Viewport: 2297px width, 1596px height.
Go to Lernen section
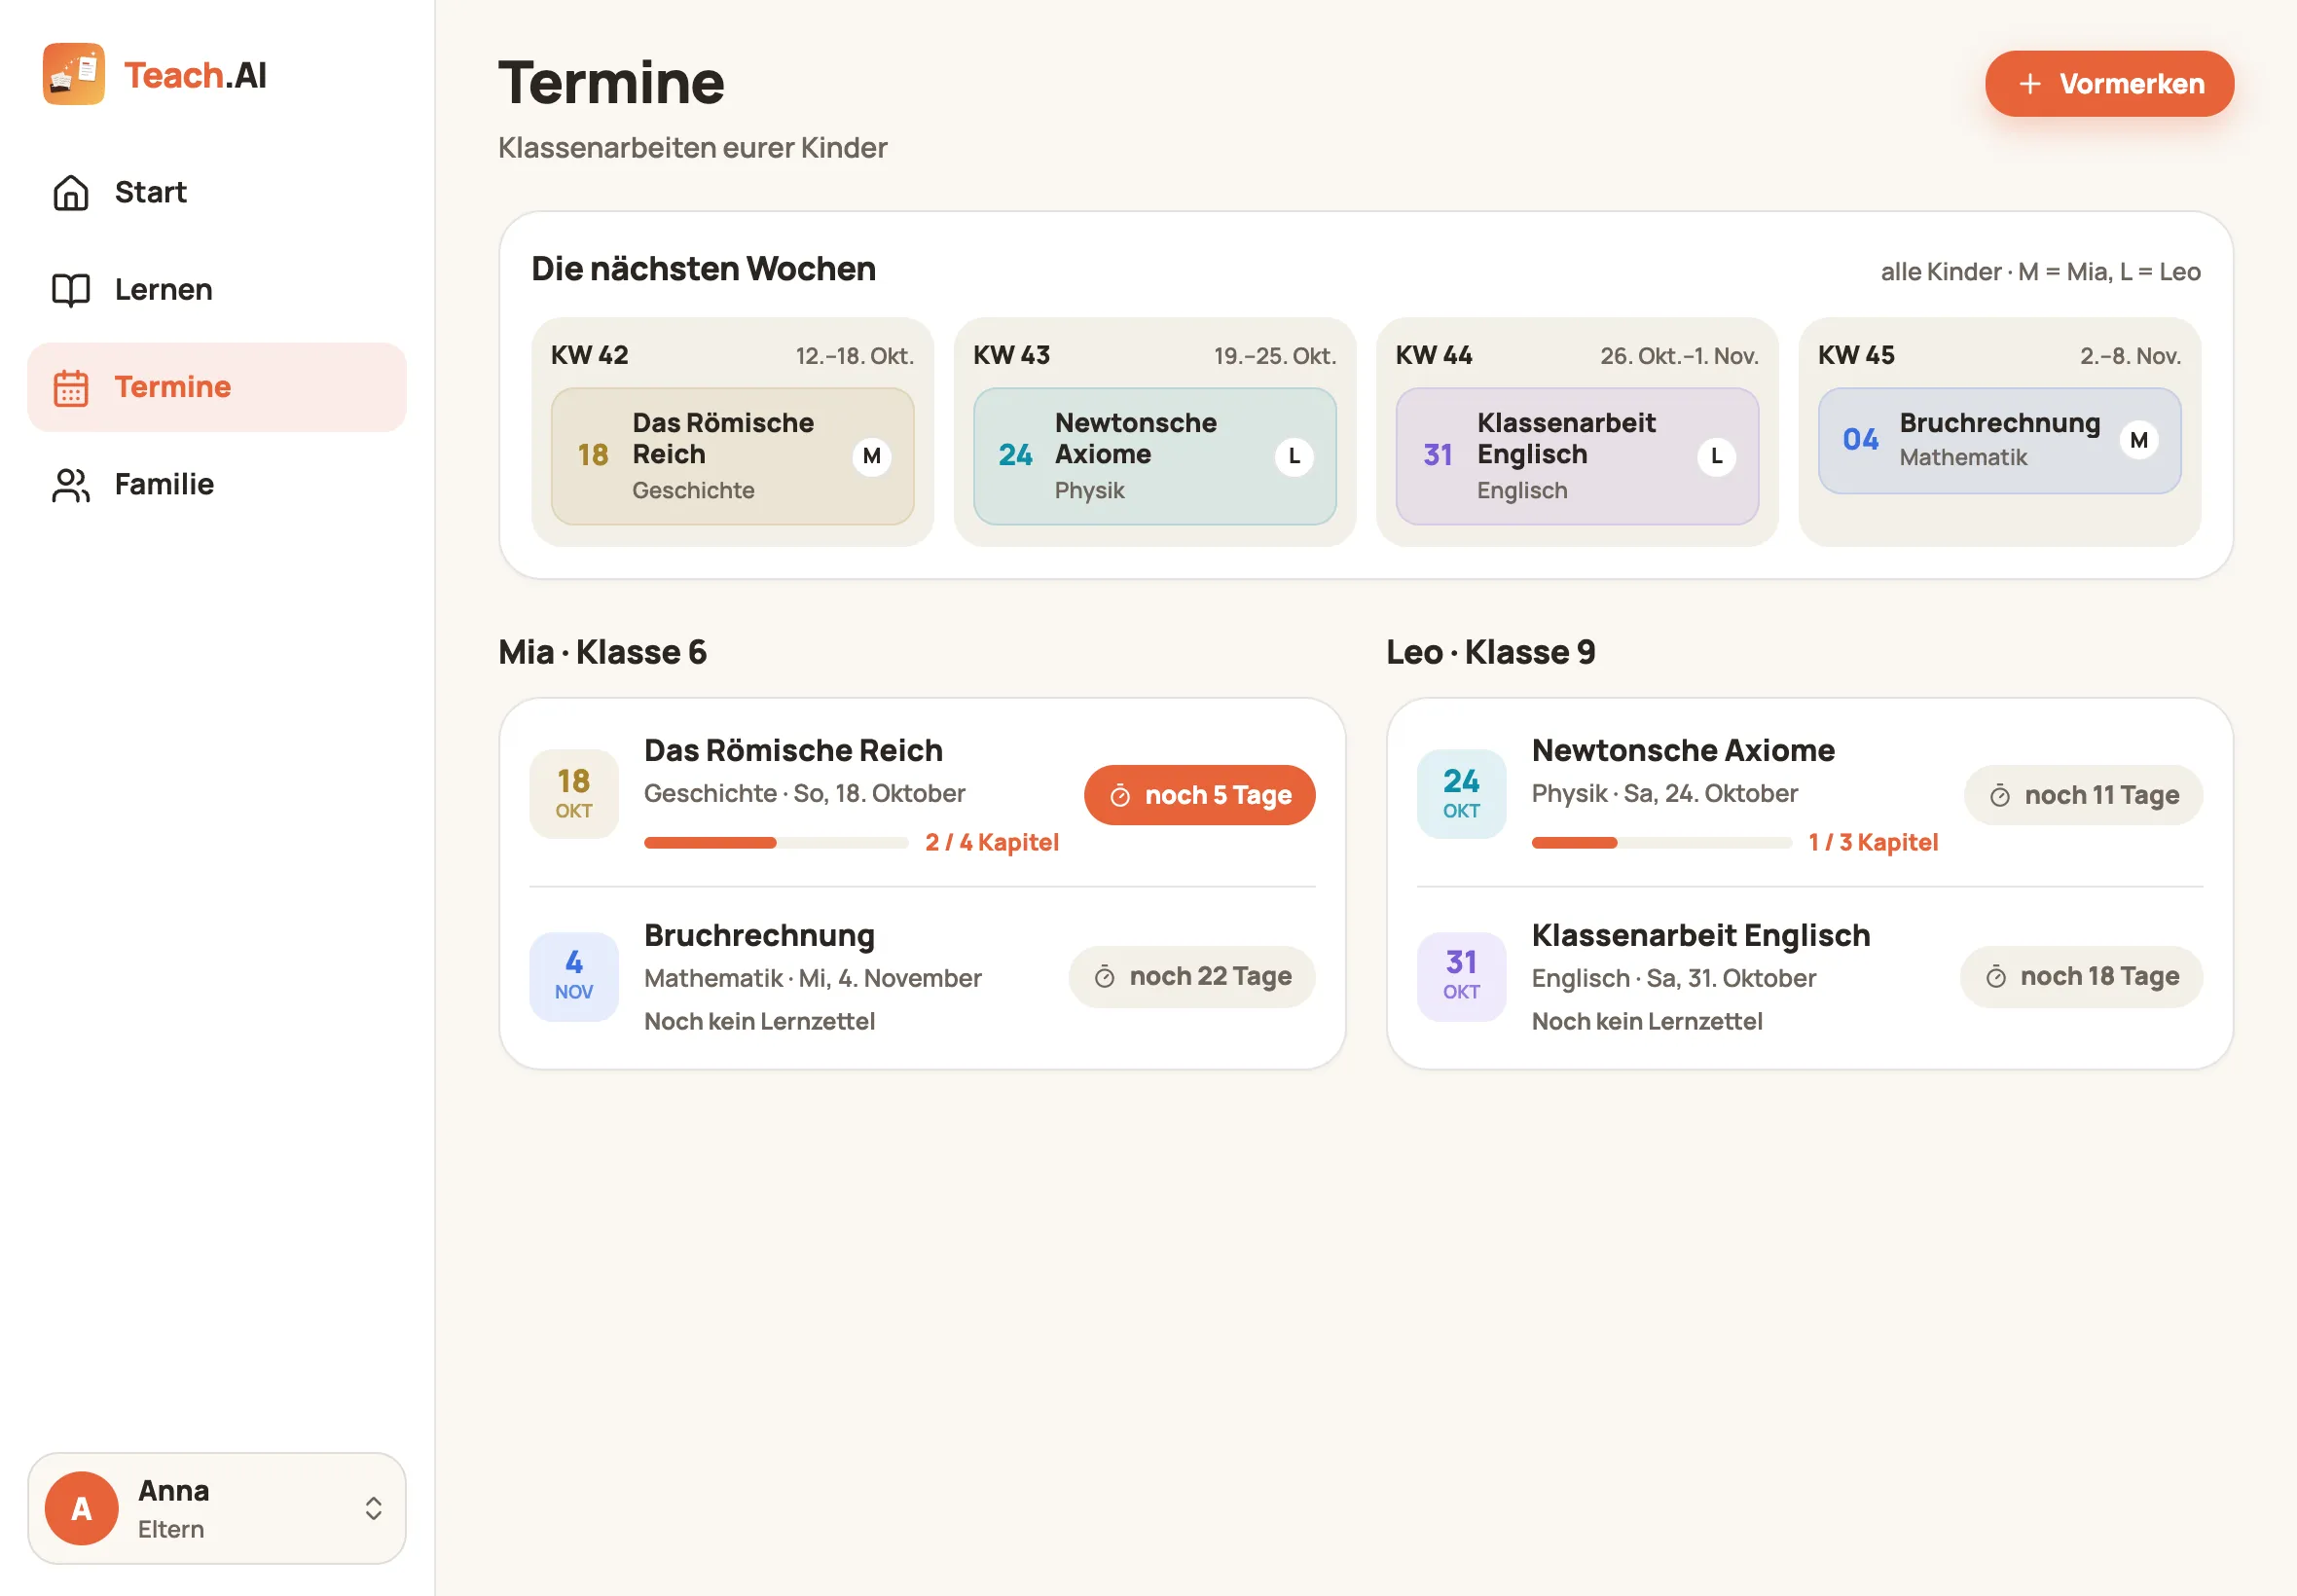tap(217, 290)
